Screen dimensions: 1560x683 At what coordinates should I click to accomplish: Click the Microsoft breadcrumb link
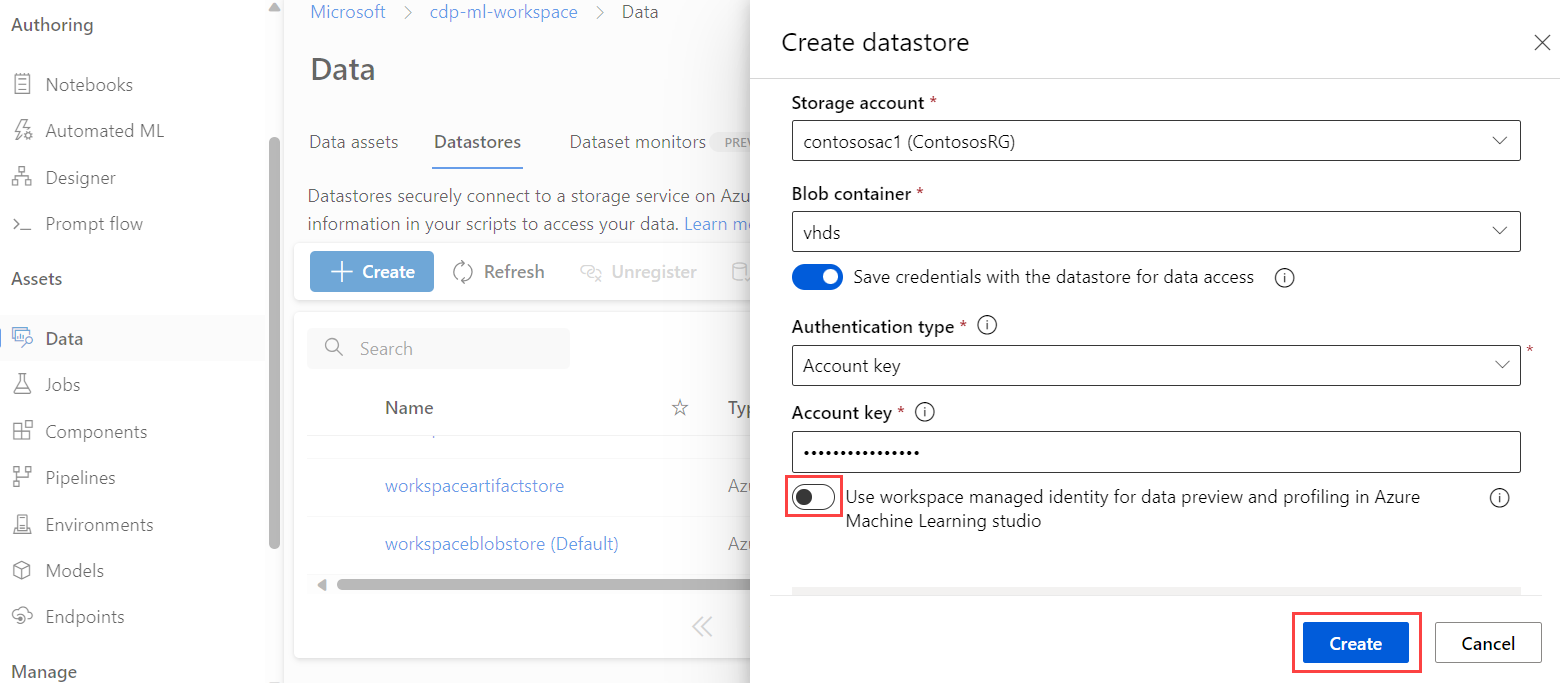point(348,12)
